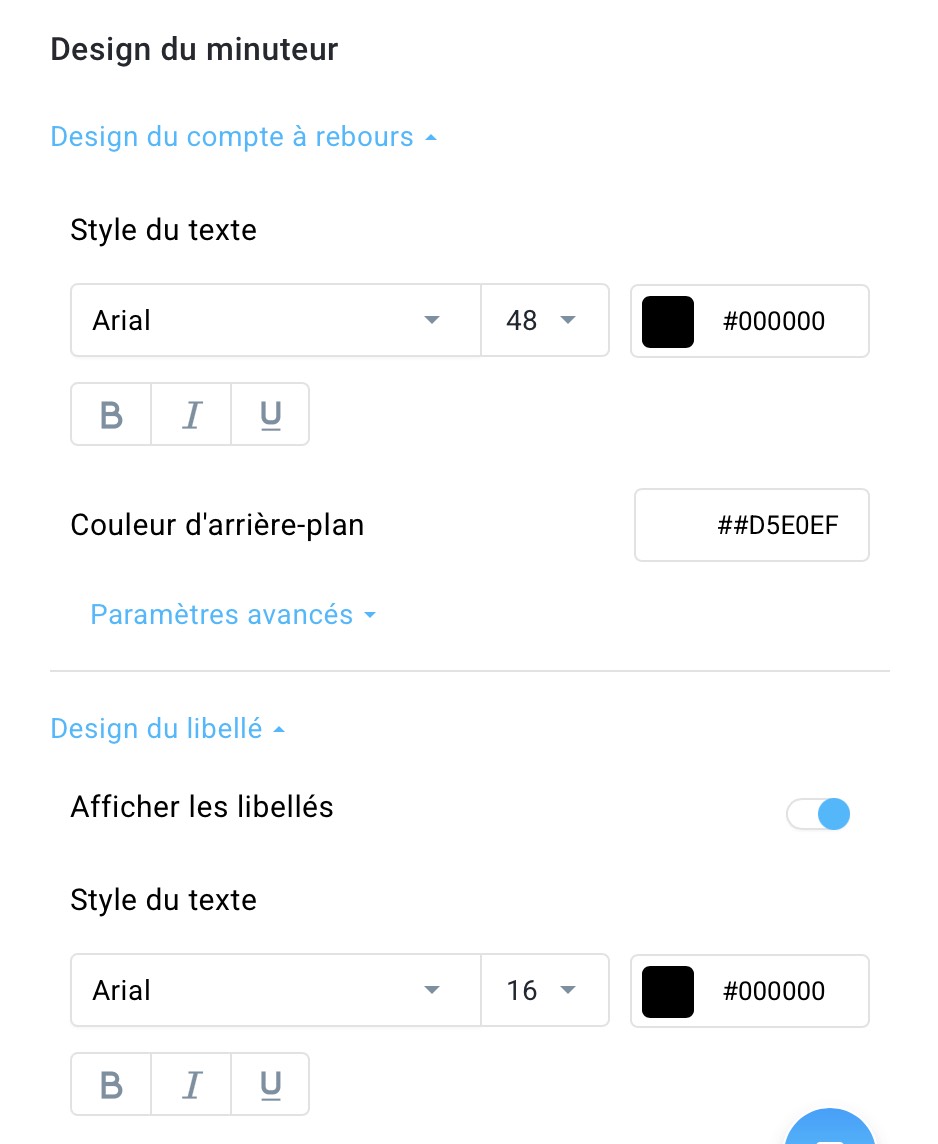Apply bold to the countdown text

coord(110,414)
